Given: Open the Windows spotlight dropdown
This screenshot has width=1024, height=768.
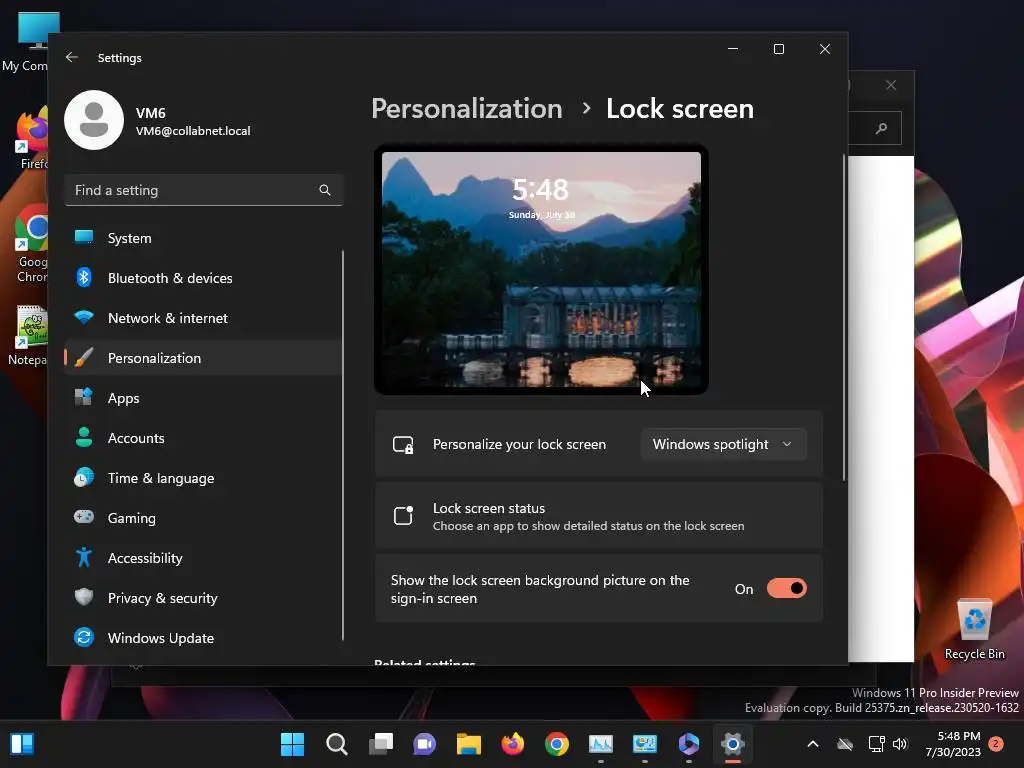Looking at the screenshot, I should [724, 444].
